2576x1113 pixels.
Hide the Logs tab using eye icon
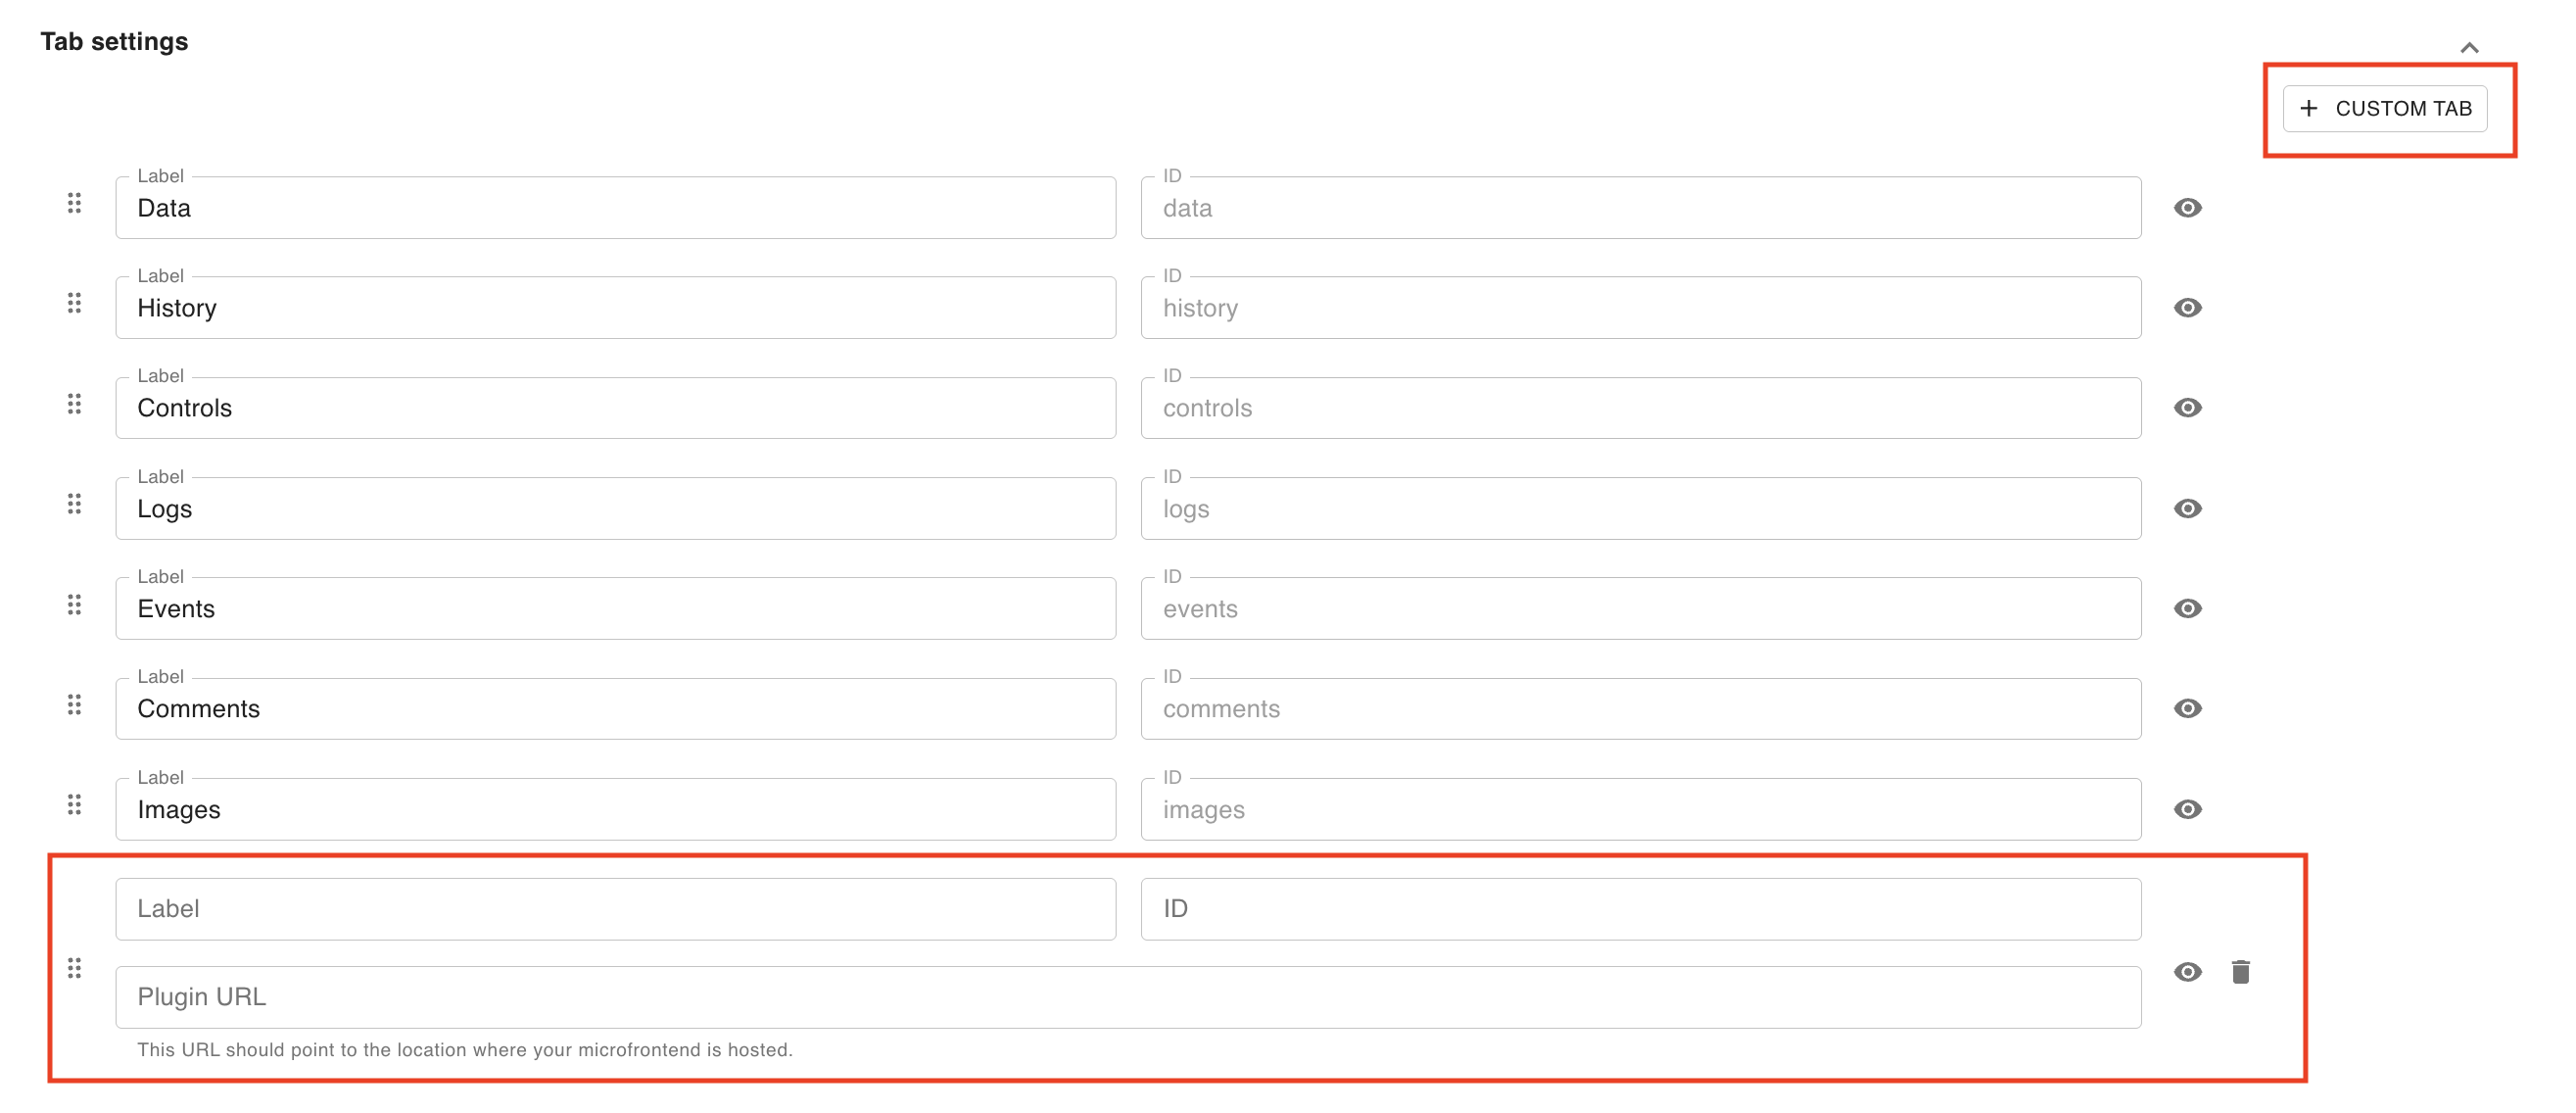click(x=2187, y=509)
